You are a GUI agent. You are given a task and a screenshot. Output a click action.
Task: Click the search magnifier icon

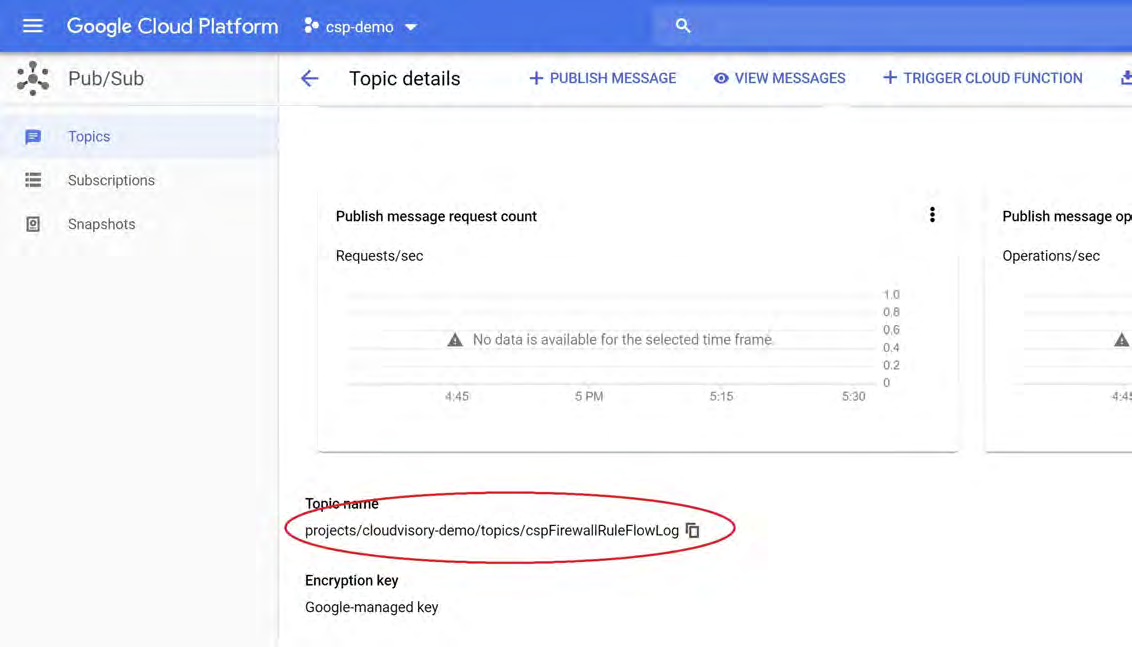click(683, 26)
